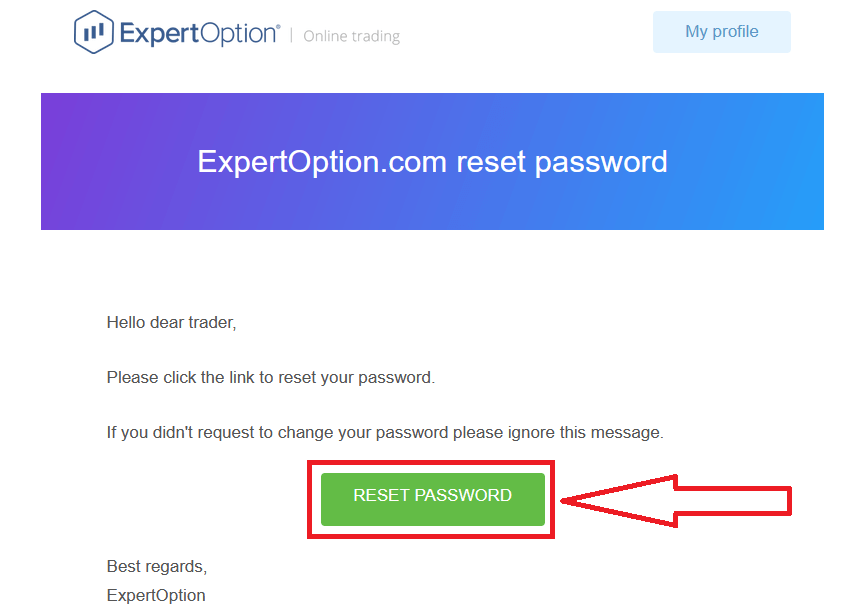Click the RESET PASSWORD button label text
Viewport: 855px width, 614px height.
point(431,494)
